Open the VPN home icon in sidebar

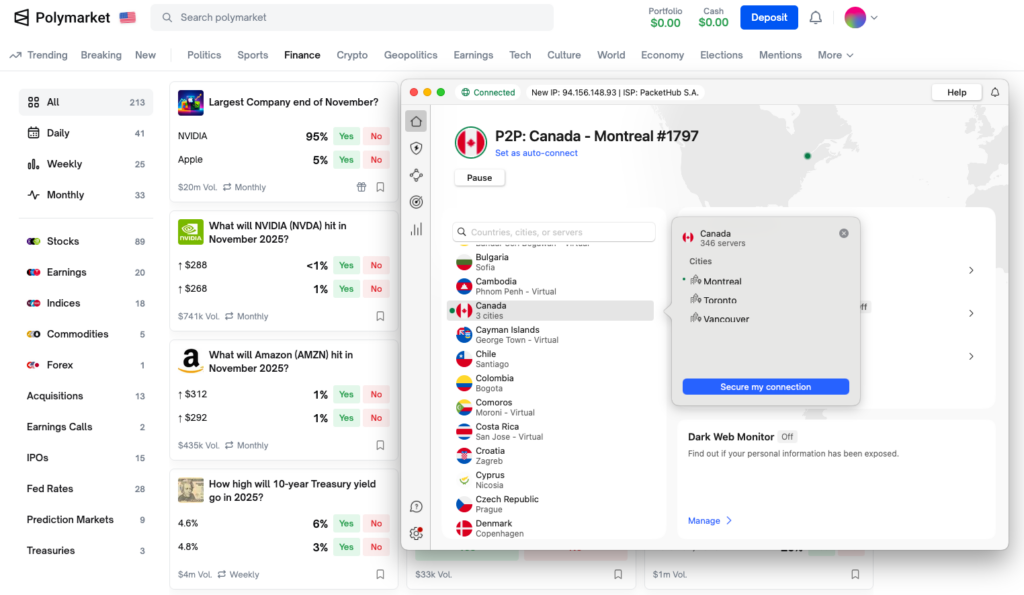click(x=416, y=121)
